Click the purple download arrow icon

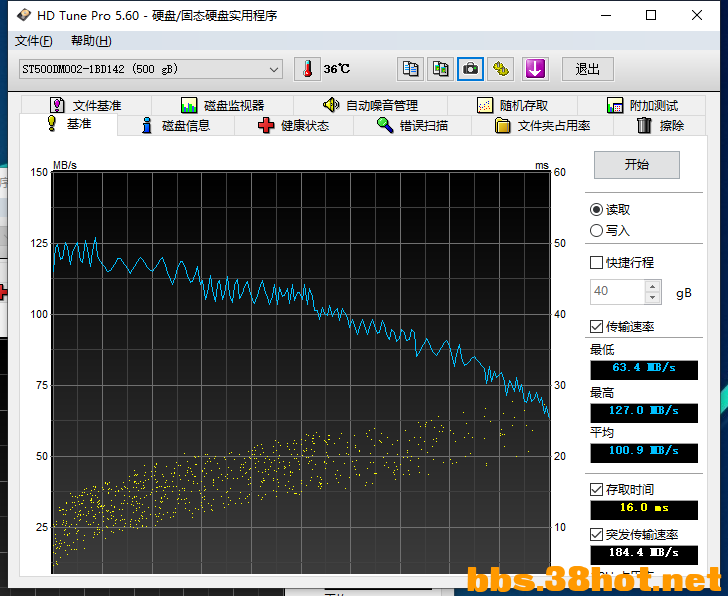pyautogui.click(x=535, y=69)
